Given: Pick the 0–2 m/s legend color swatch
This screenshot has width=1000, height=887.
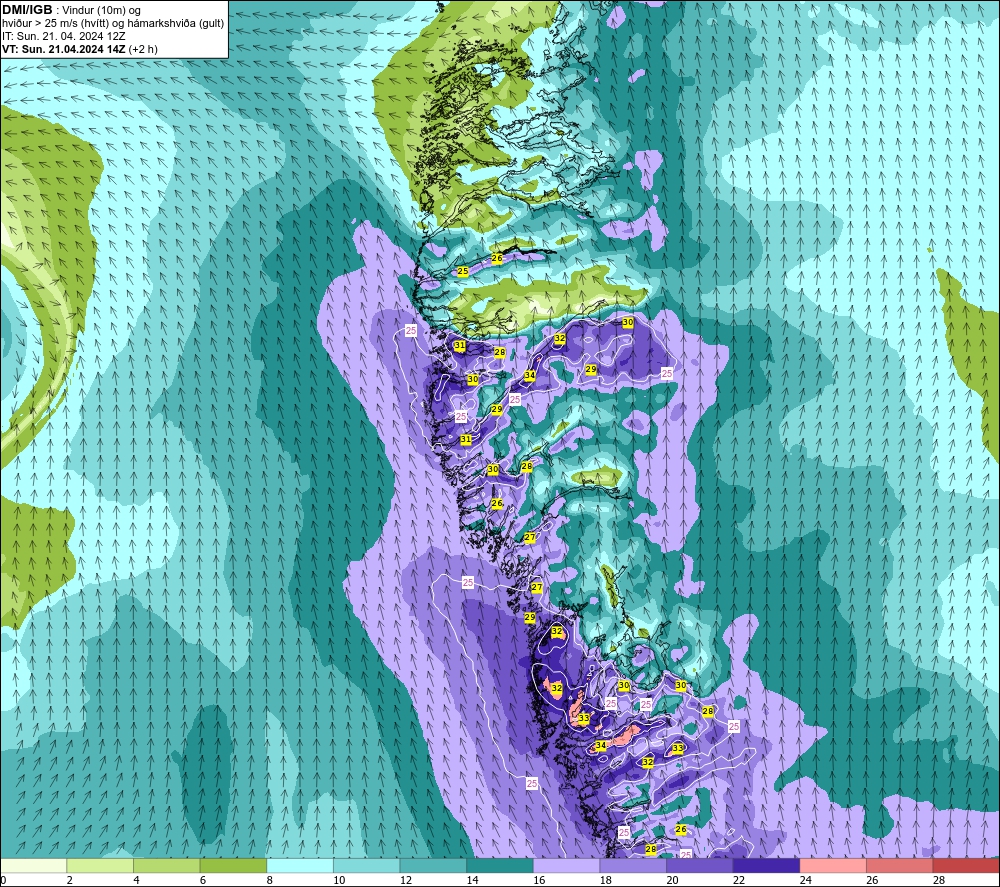Looking at the screenshot, I should [33, 865].
